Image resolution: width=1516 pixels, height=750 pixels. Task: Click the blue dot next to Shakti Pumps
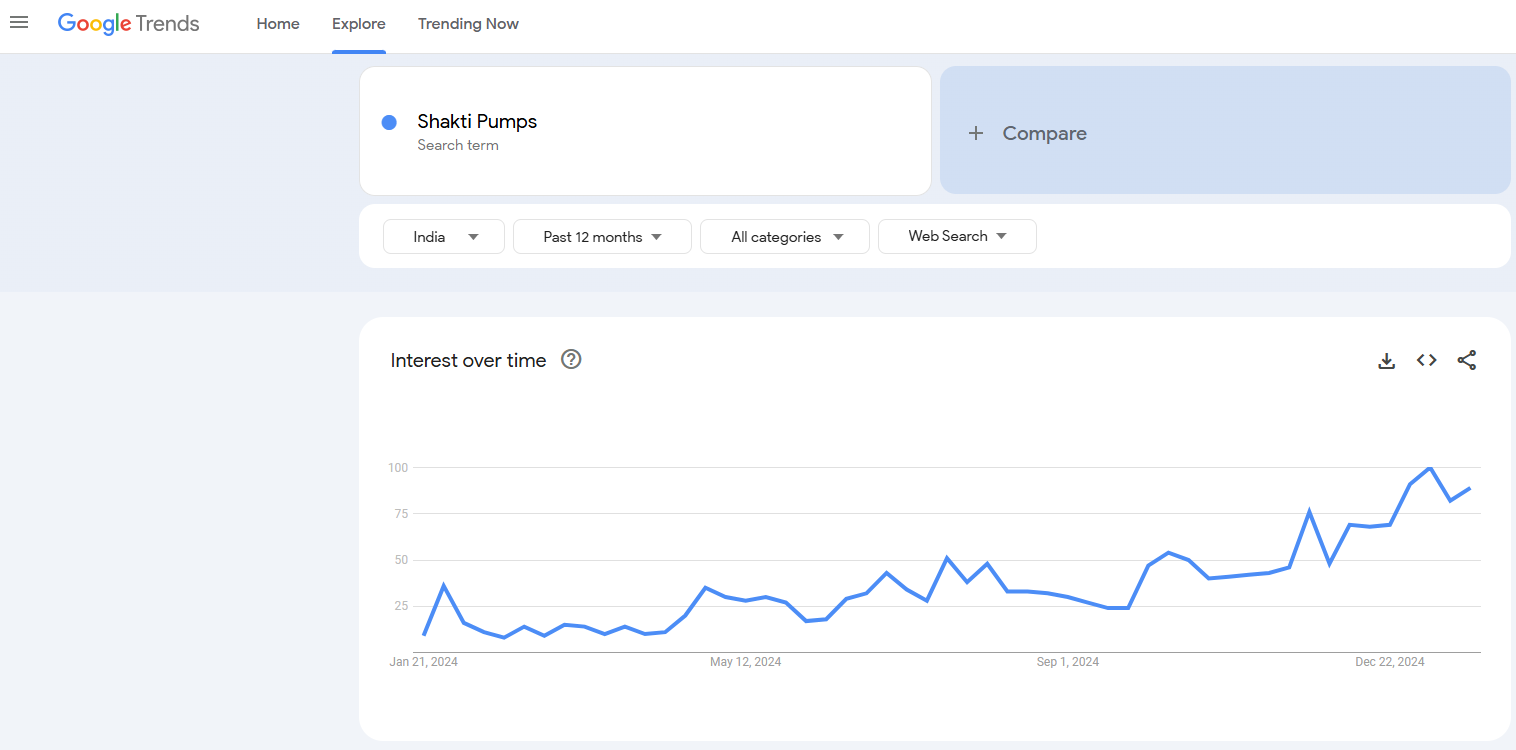[389, 122]
